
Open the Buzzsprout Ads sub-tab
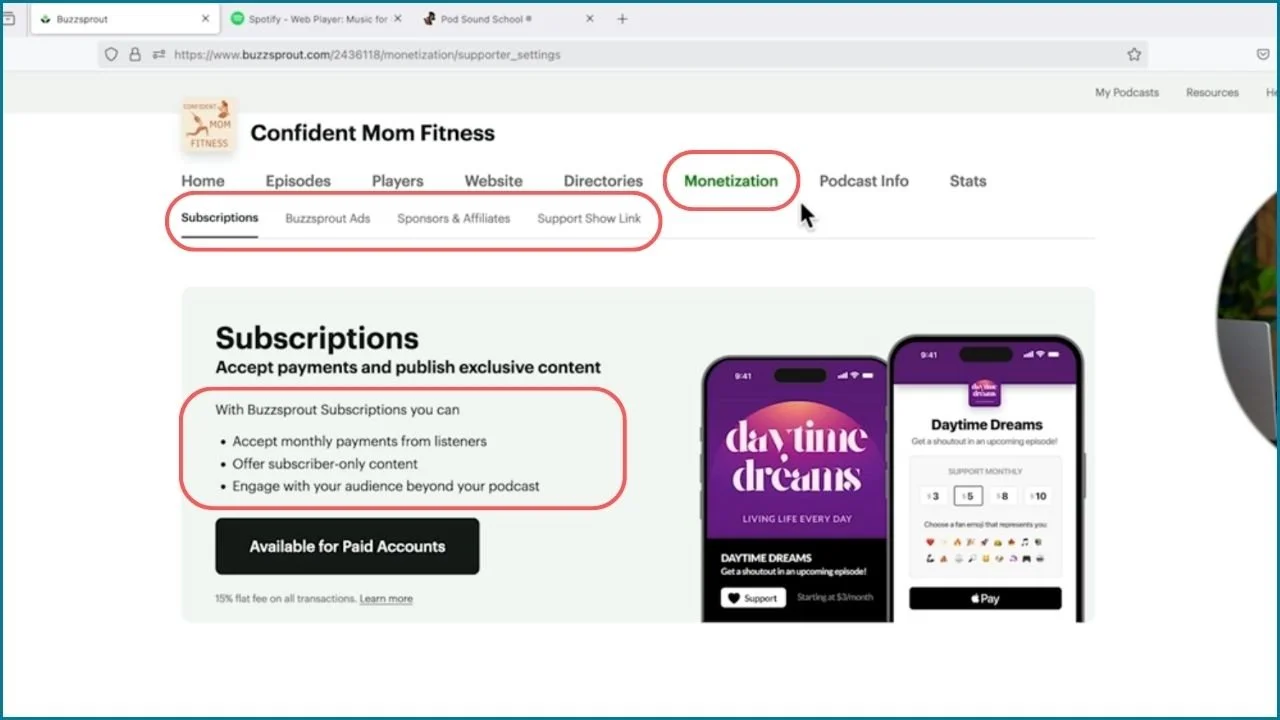tap(328, 218)
